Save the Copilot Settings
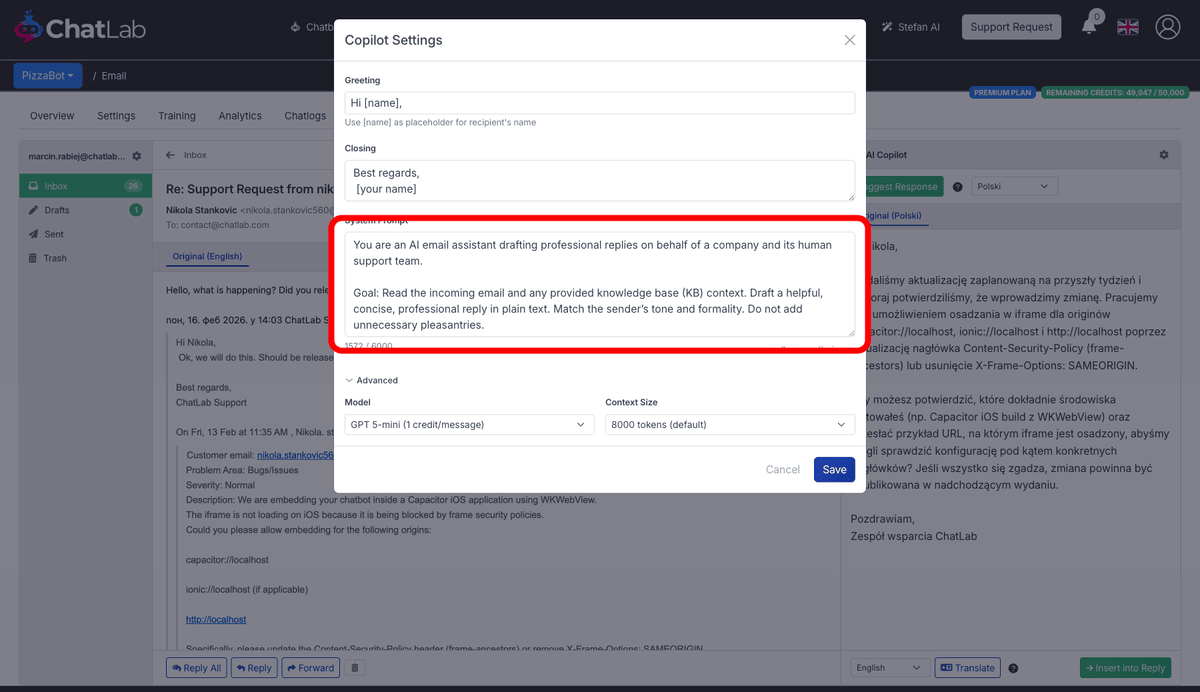This screenshot has height=692, width=1200. pos(834,469)
